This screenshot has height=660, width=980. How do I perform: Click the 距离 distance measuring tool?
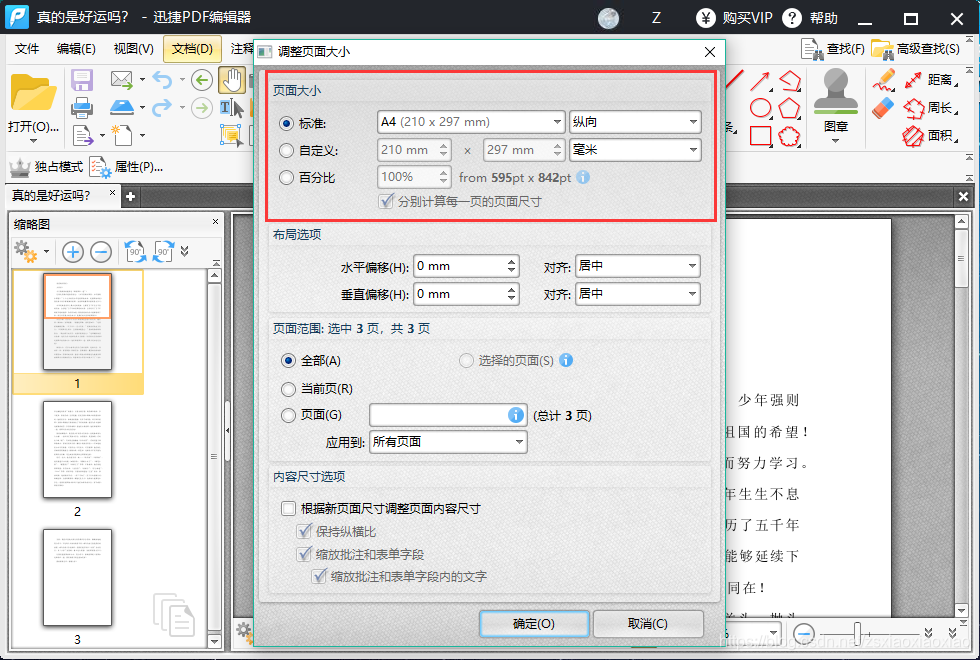[930, 80]
